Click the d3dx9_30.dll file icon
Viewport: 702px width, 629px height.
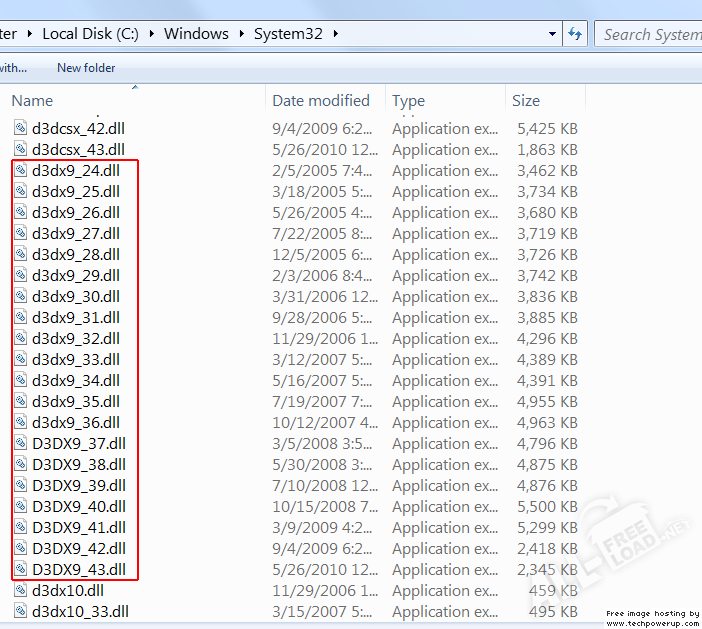point(21,296)
